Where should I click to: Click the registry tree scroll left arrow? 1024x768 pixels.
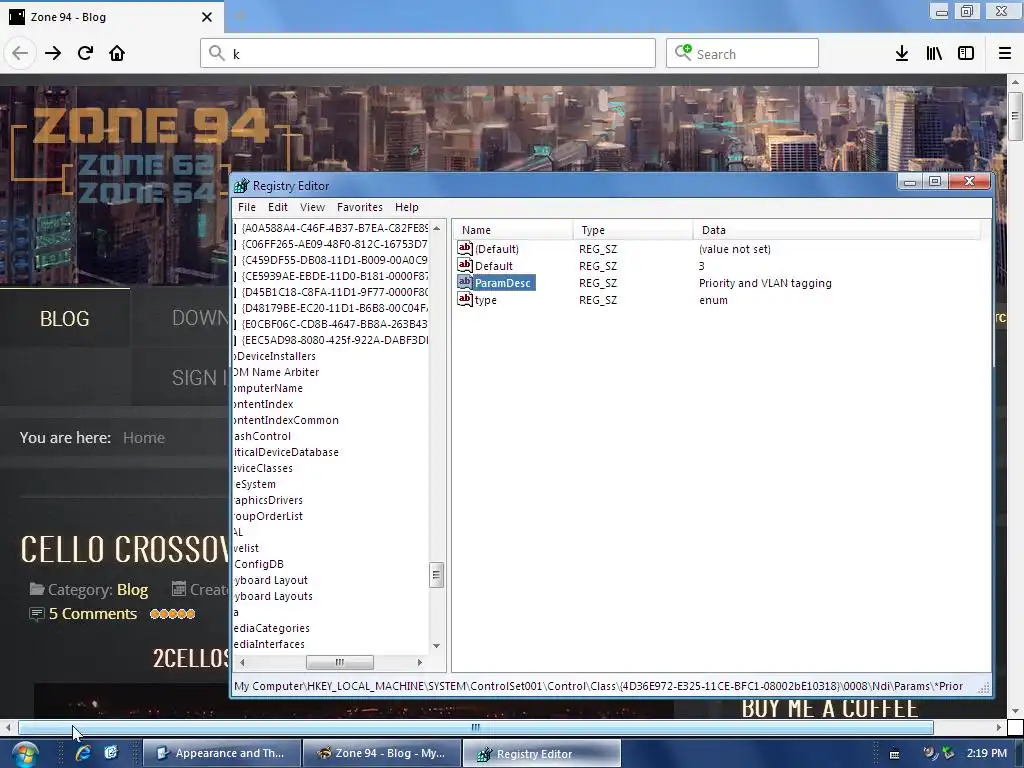pyautogui.click(x=242, y=662)
